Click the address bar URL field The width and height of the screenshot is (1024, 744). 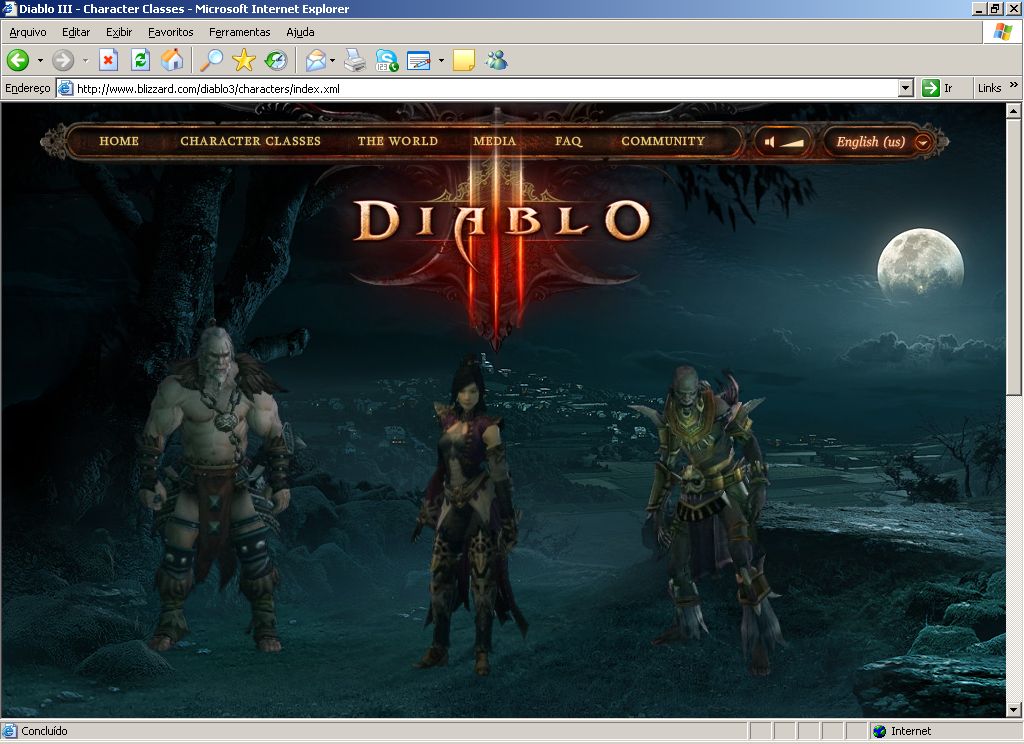tap(480, 88)
